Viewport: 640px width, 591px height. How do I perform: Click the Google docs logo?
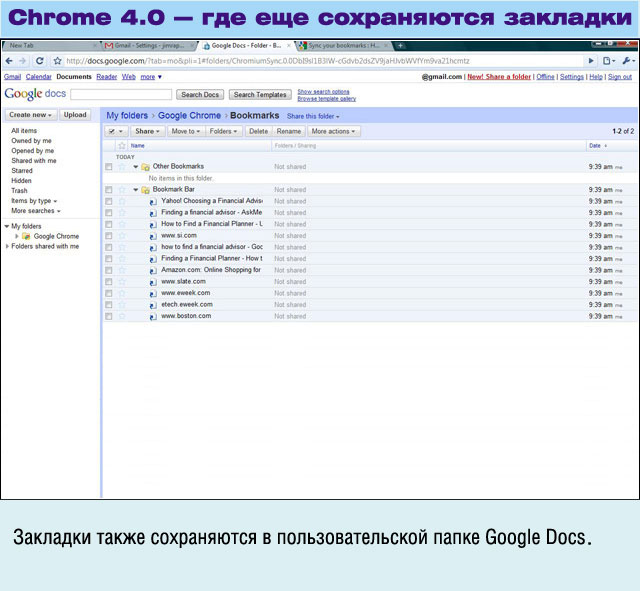[x=35, y=94]
